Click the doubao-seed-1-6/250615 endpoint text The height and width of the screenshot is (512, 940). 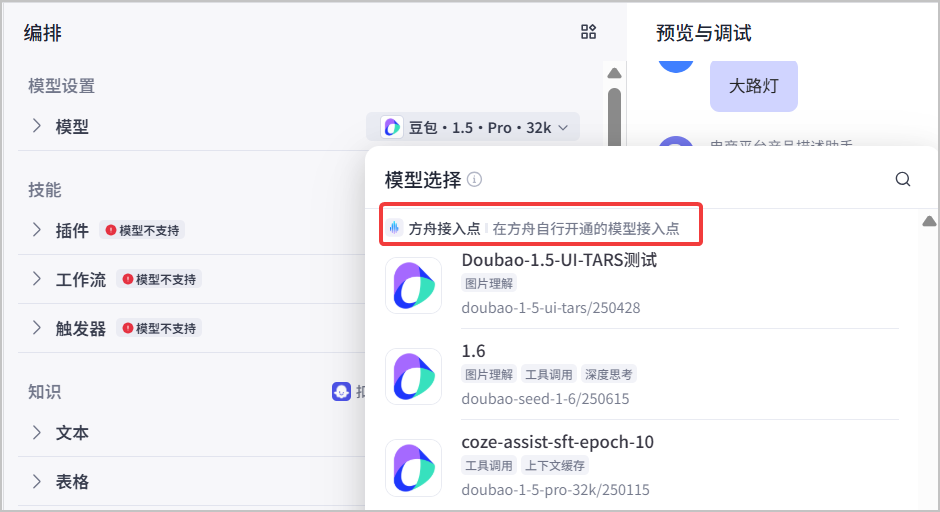546,399
